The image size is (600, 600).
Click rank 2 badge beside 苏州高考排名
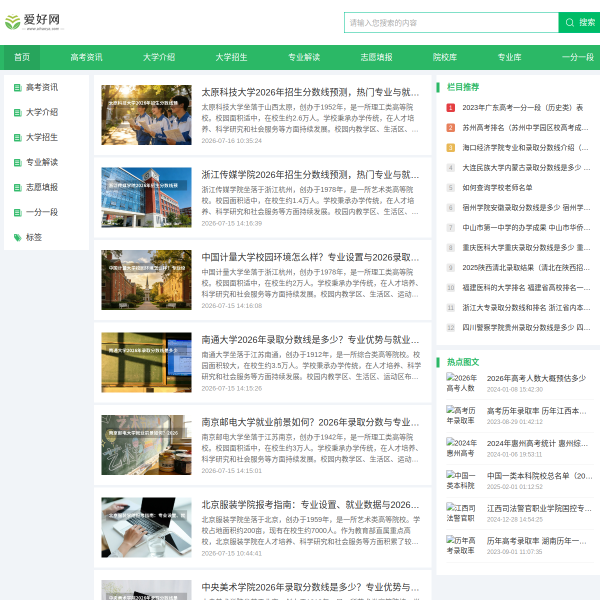(450, 127)
